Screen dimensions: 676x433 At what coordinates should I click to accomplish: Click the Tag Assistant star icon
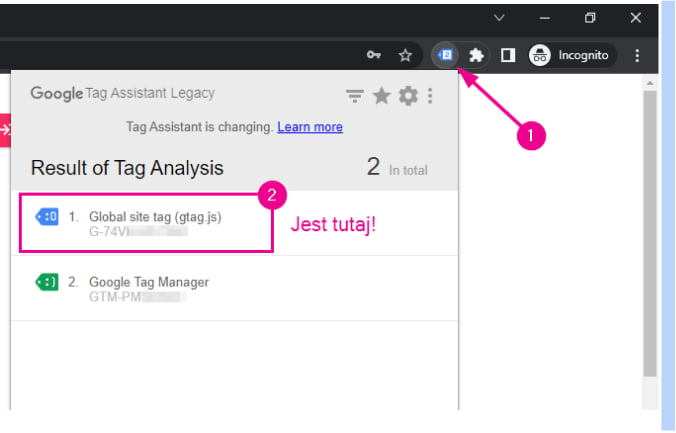pos(382,96)
